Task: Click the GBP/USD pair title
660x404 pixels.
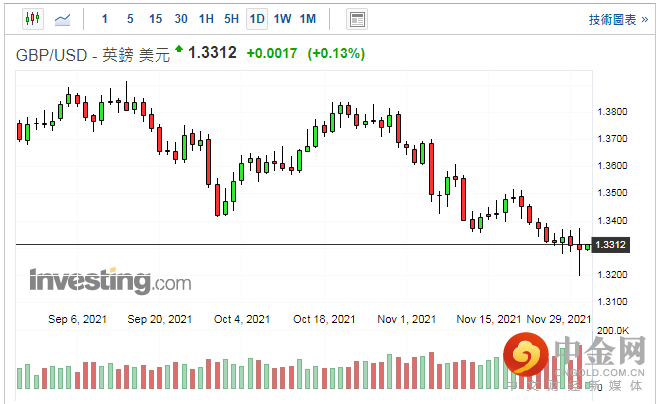Action: [90, 52]
